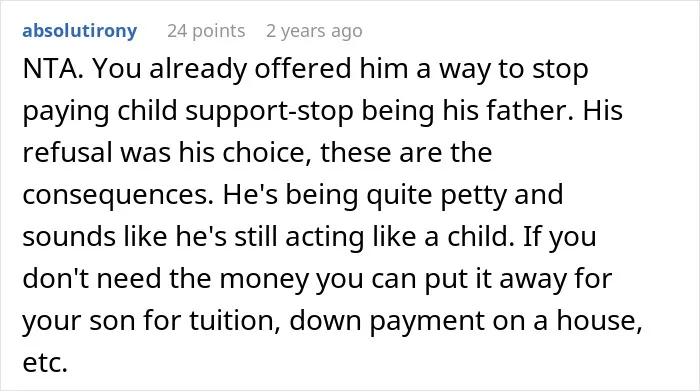Click the phrase down payment

click(x=387, y=321)
